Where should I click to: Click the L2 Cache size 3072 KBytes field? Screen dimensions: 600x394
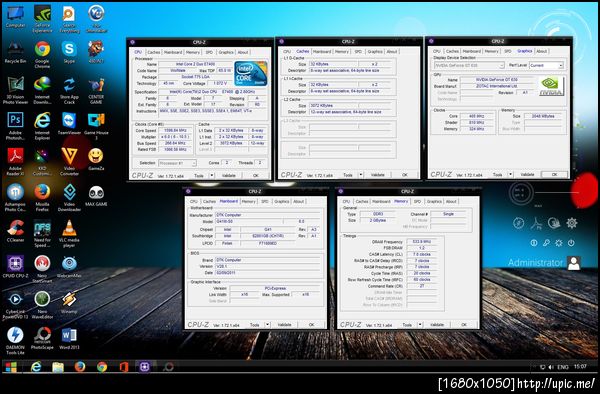point(333,105)
